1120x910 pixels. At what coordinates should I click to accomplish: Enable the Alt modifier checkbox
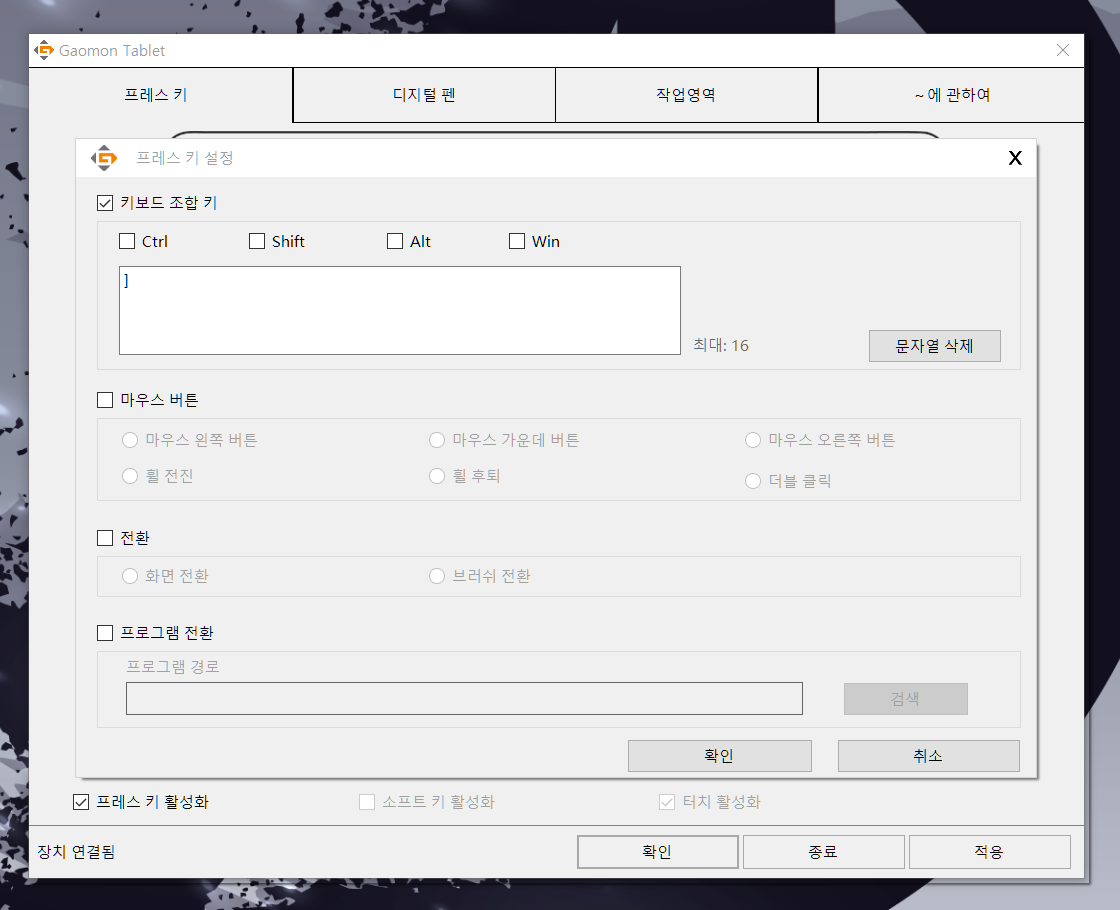tap(395, 241)
